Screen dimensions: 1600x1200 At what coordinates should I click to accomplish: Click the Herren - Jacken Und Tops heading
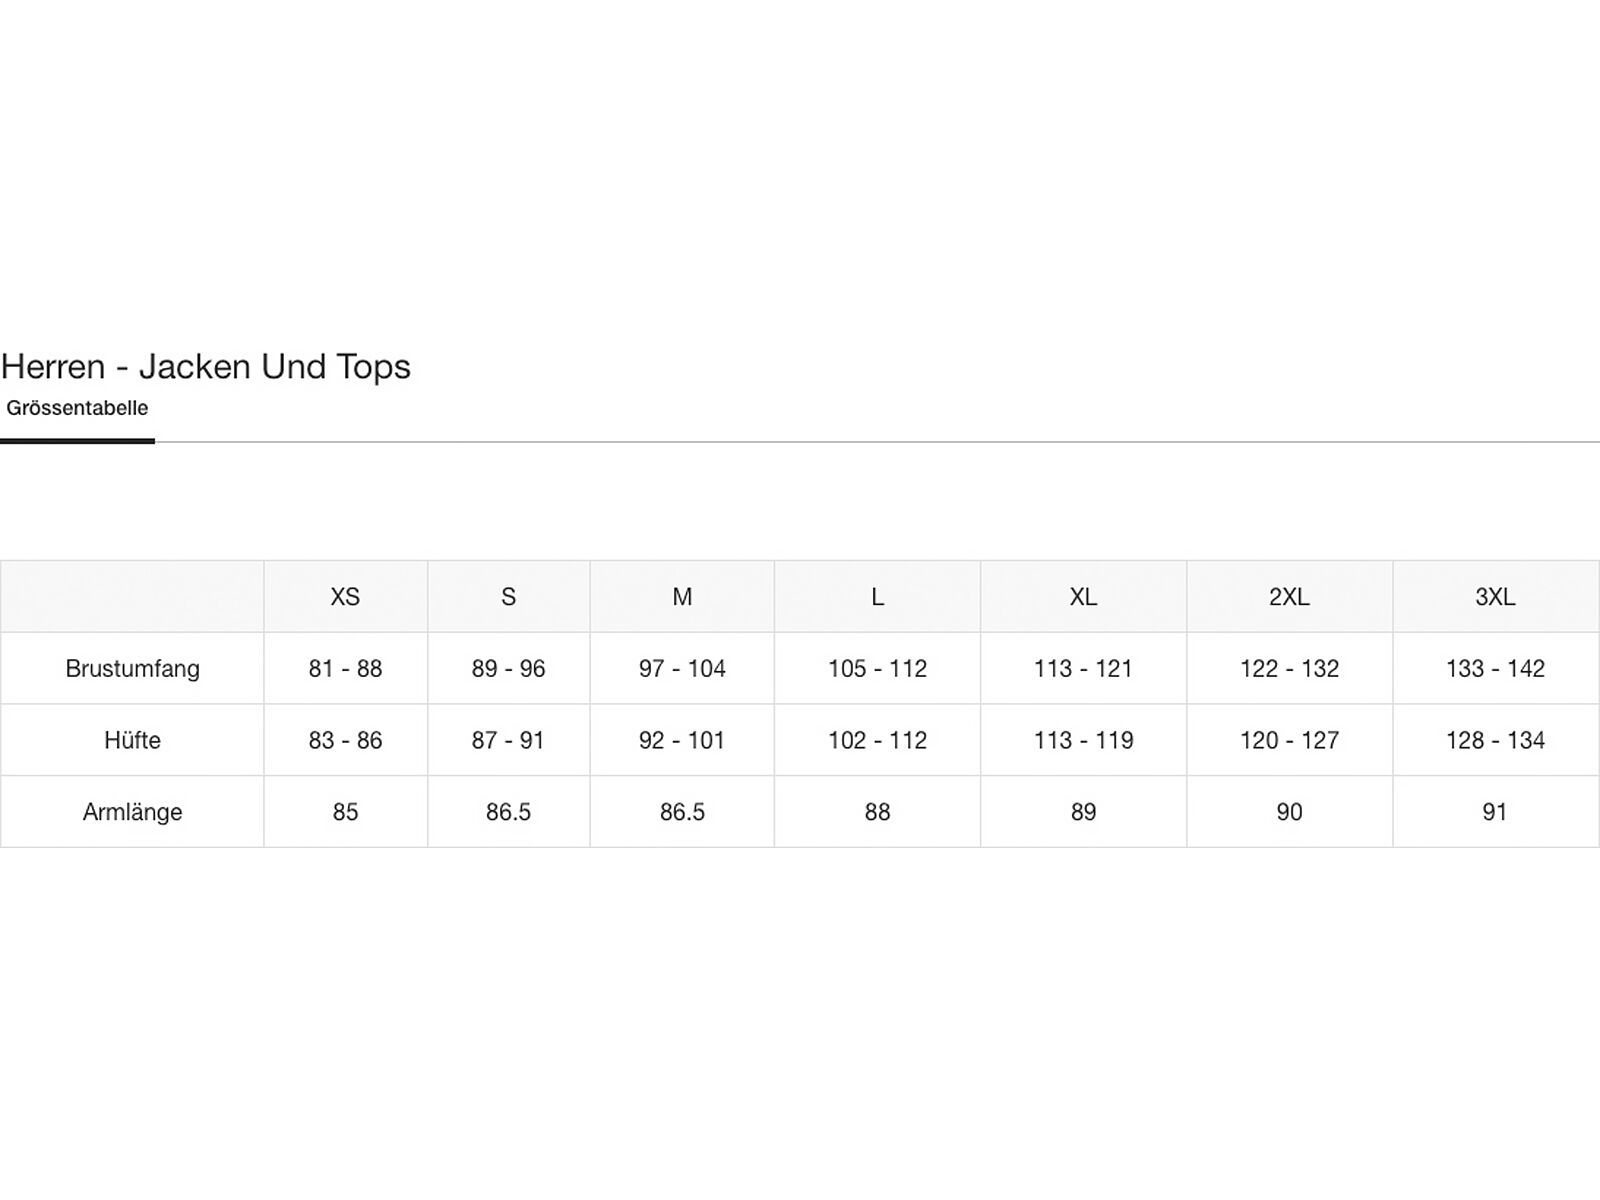click(206, 366)
